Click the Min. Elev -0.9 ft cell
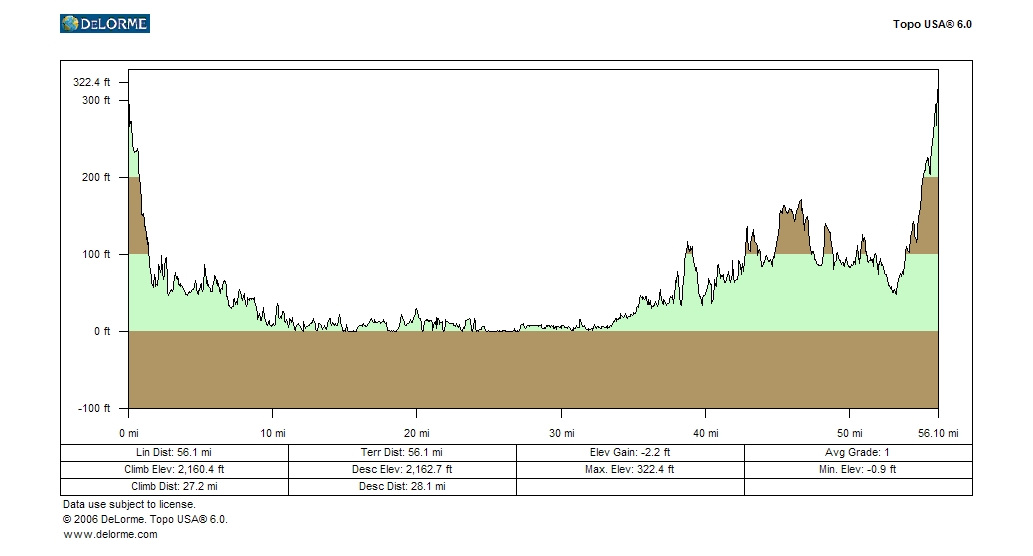This screenshot has height=556, width=1033. coord(858,469)
